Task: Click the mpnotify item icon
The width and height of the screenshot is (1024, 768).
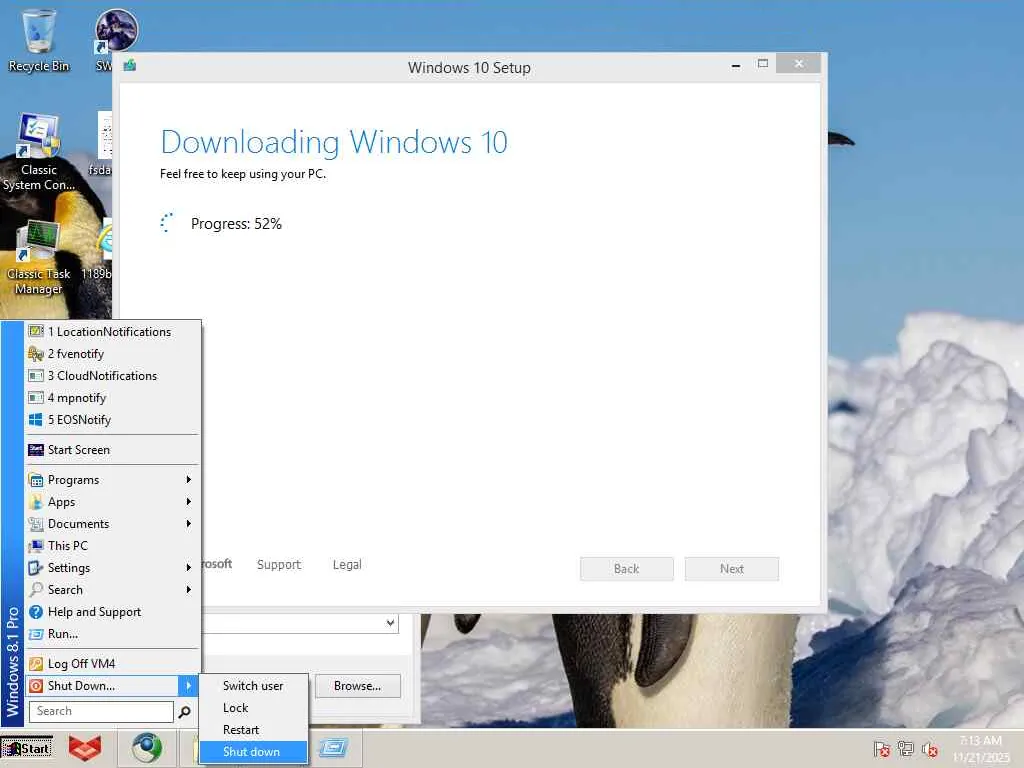Action: 36,398
